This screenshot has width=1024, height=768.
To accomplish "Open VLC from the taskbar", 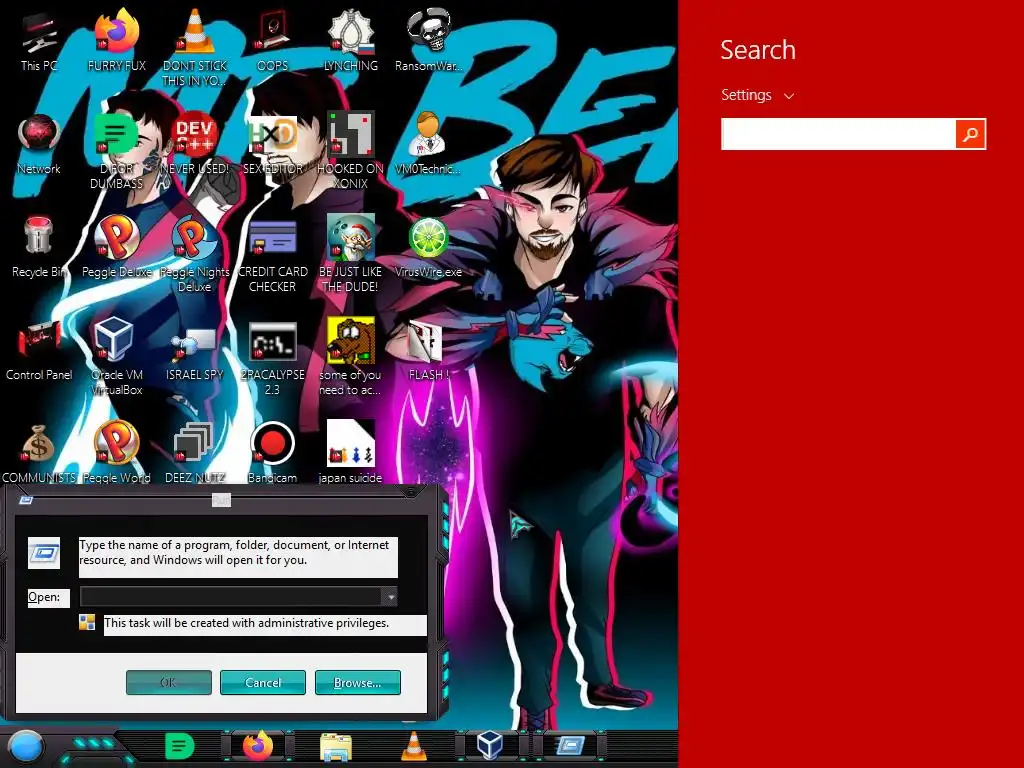I will coord(413,746).
